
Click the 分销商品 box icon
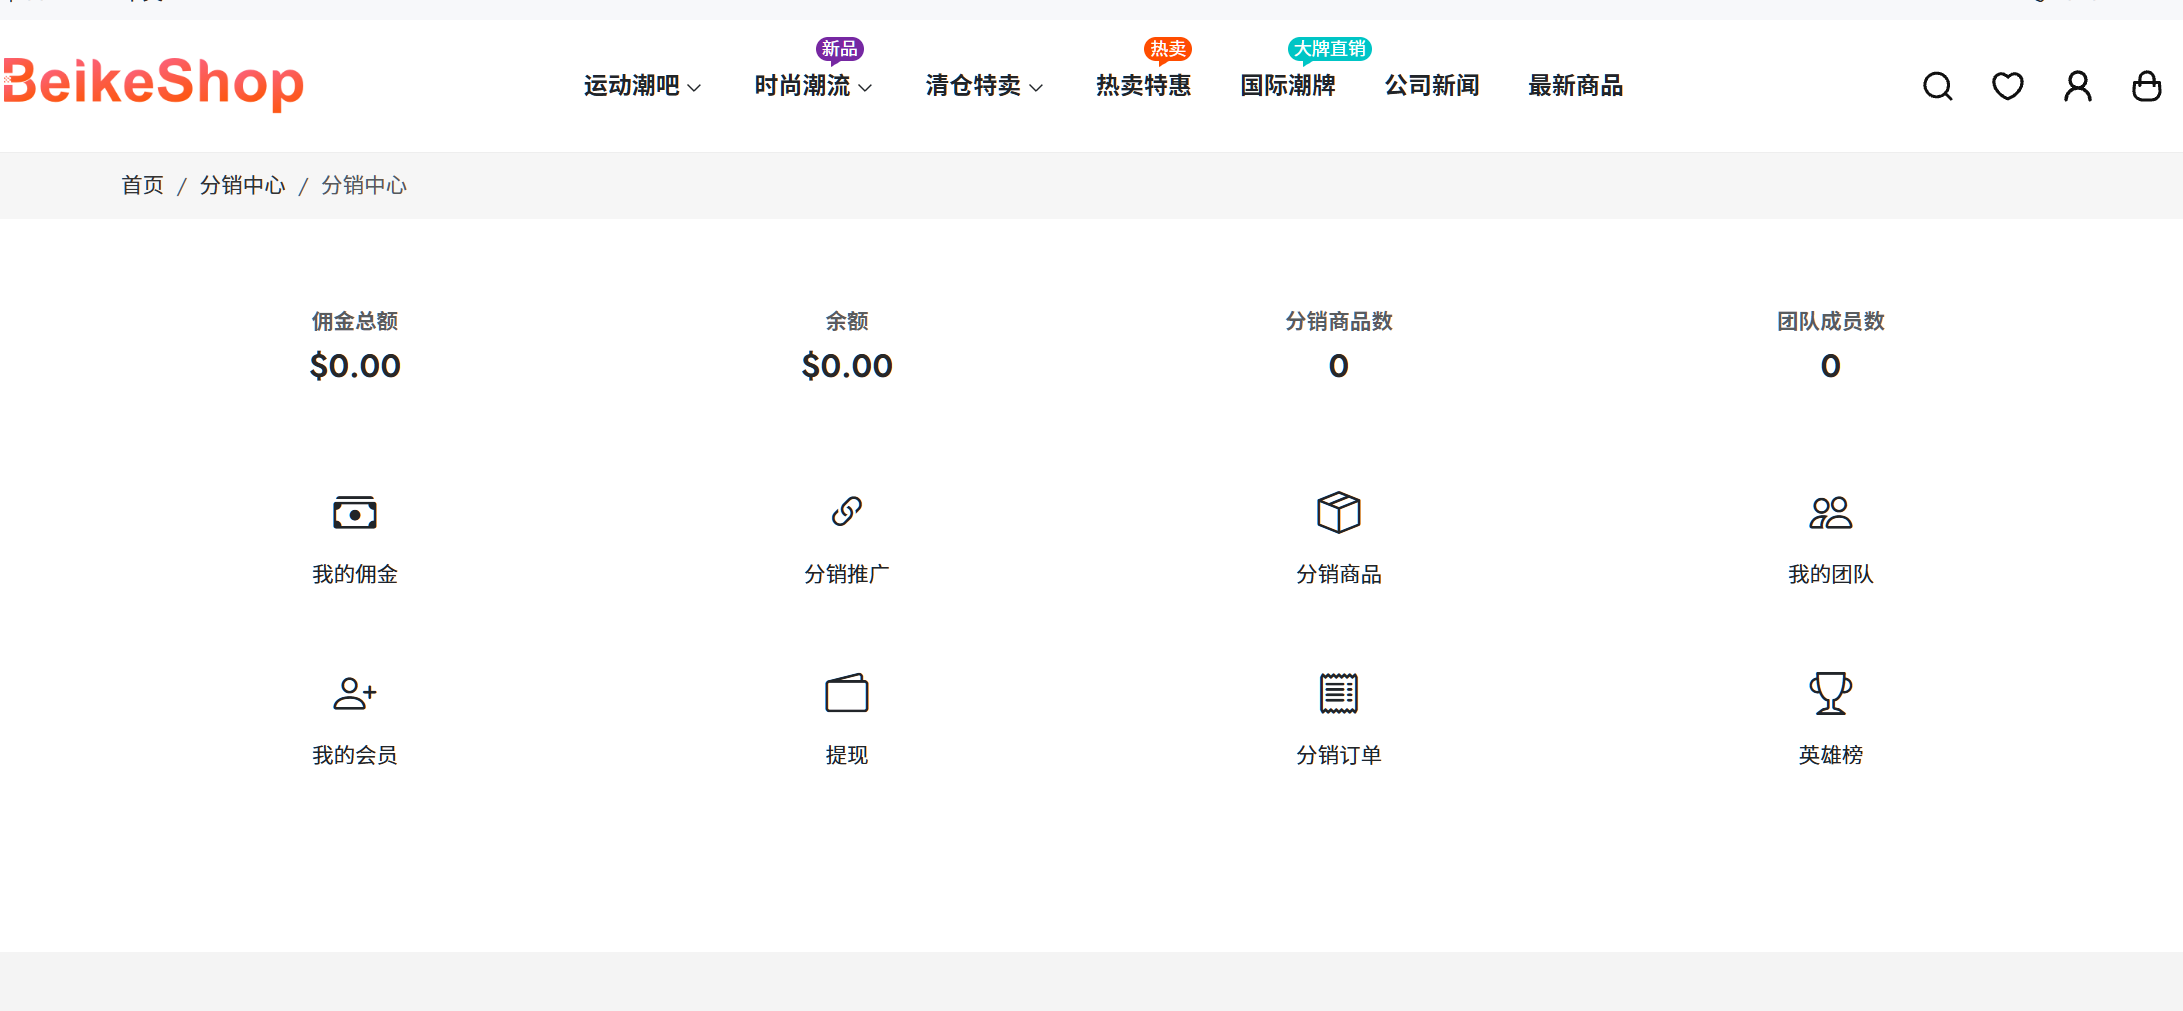point(1339,512)
